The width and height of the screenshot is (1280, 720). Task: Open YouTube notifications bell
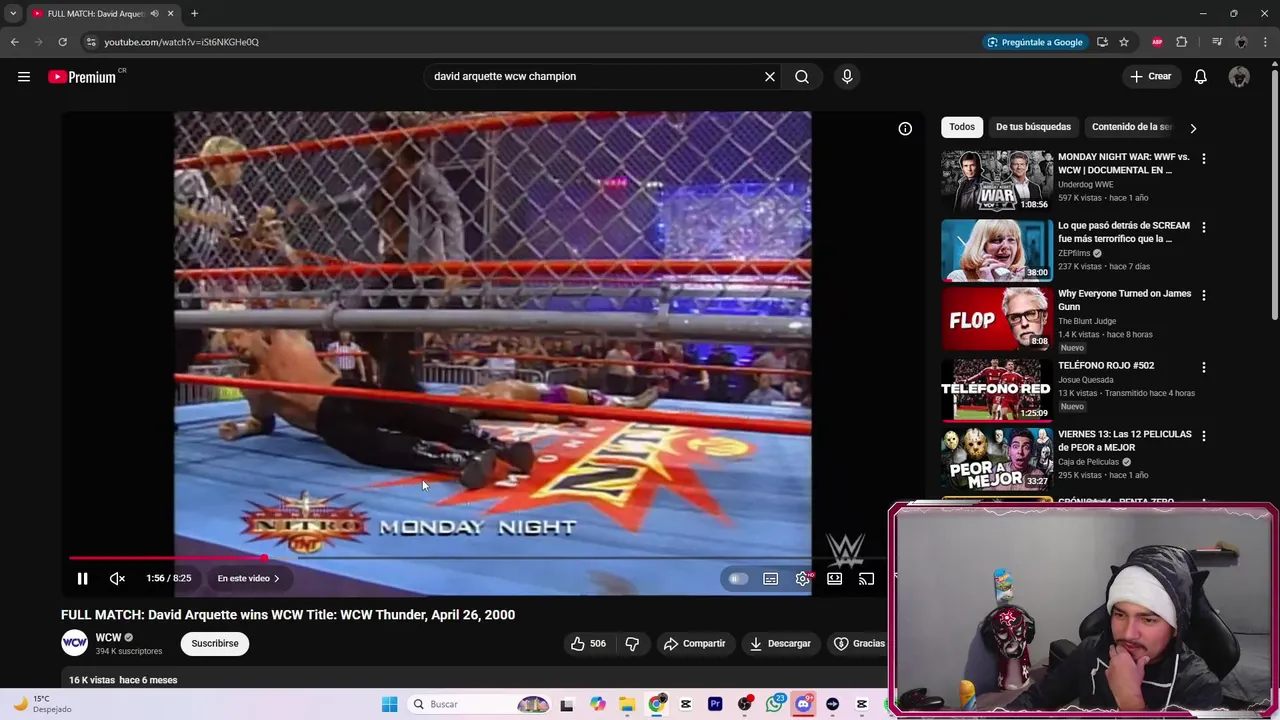click(1200, 76)
